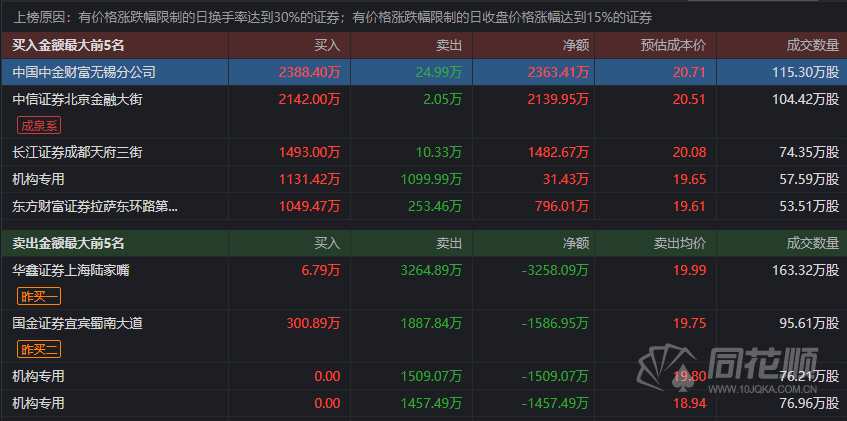Screen dimensions: 847x421
Task: Click the 预估成本价 column header
Action: (x=673, y=45)
